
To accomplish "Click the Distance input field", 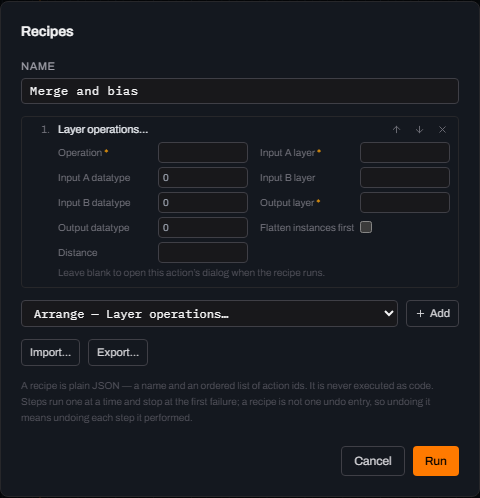I will [203, 253].
